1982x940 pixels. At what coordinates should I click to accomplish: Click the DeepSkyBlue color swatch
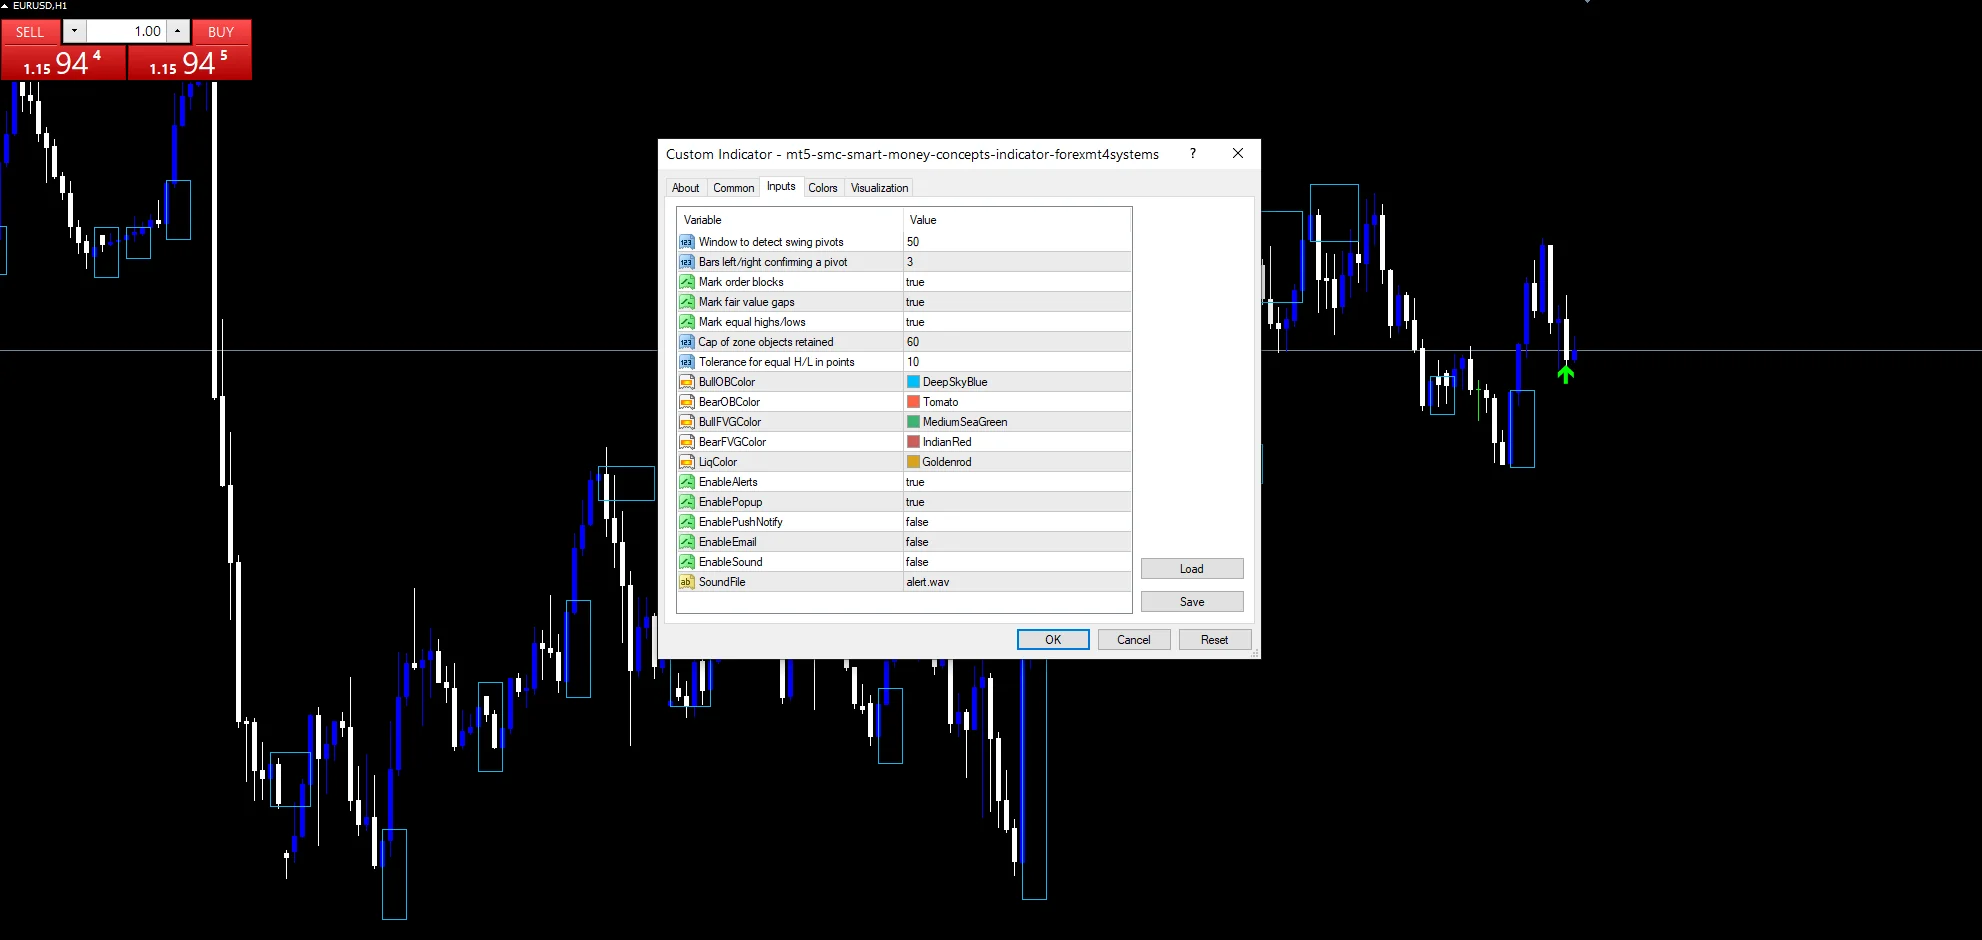click(913, 382)
